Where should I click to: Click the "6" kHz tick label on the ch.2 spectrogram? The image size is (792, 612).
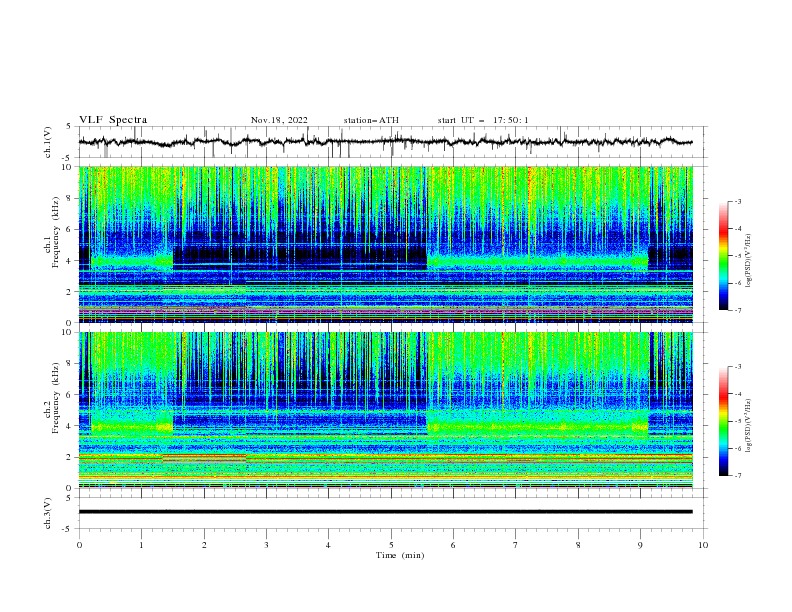tap(71, 395)
